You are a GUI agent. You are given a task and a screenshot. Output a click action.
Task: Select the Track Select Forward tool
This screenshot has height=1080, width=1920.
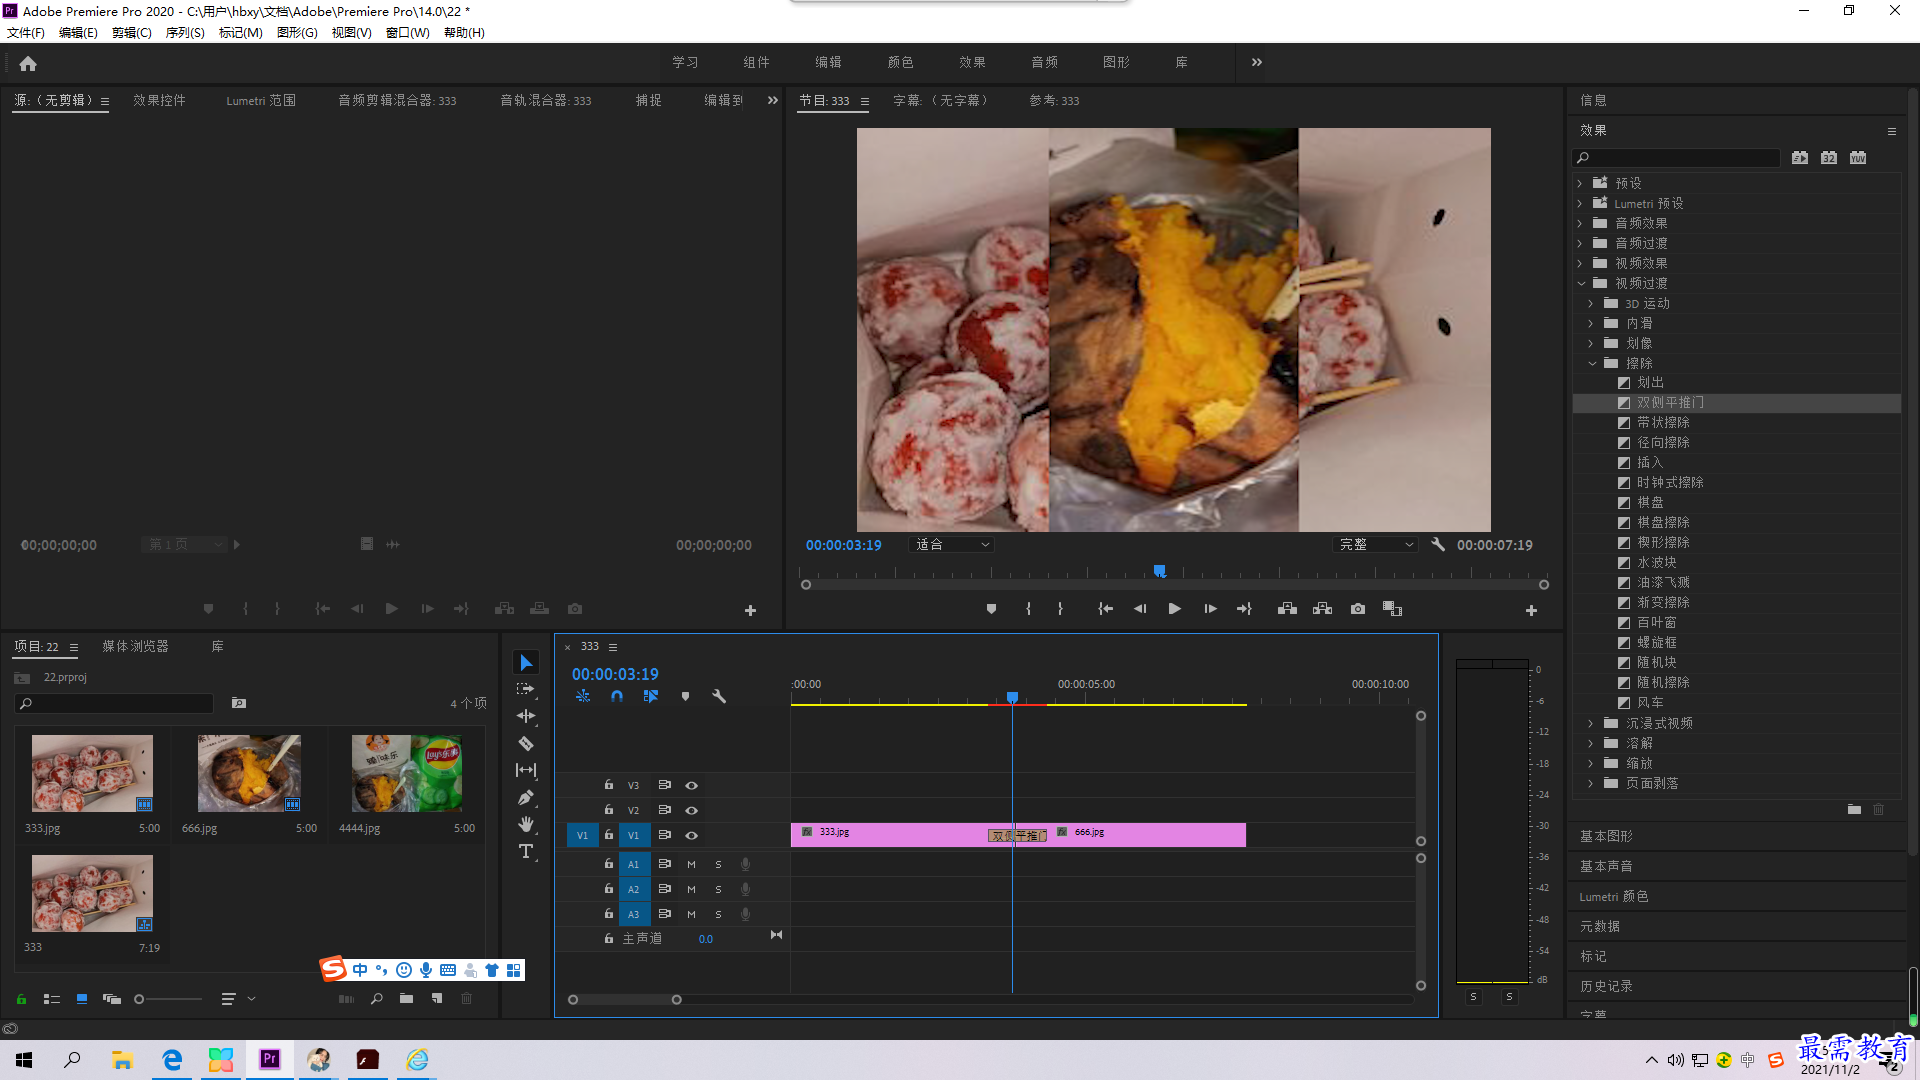pyautogui.click(x=526, y=690)
